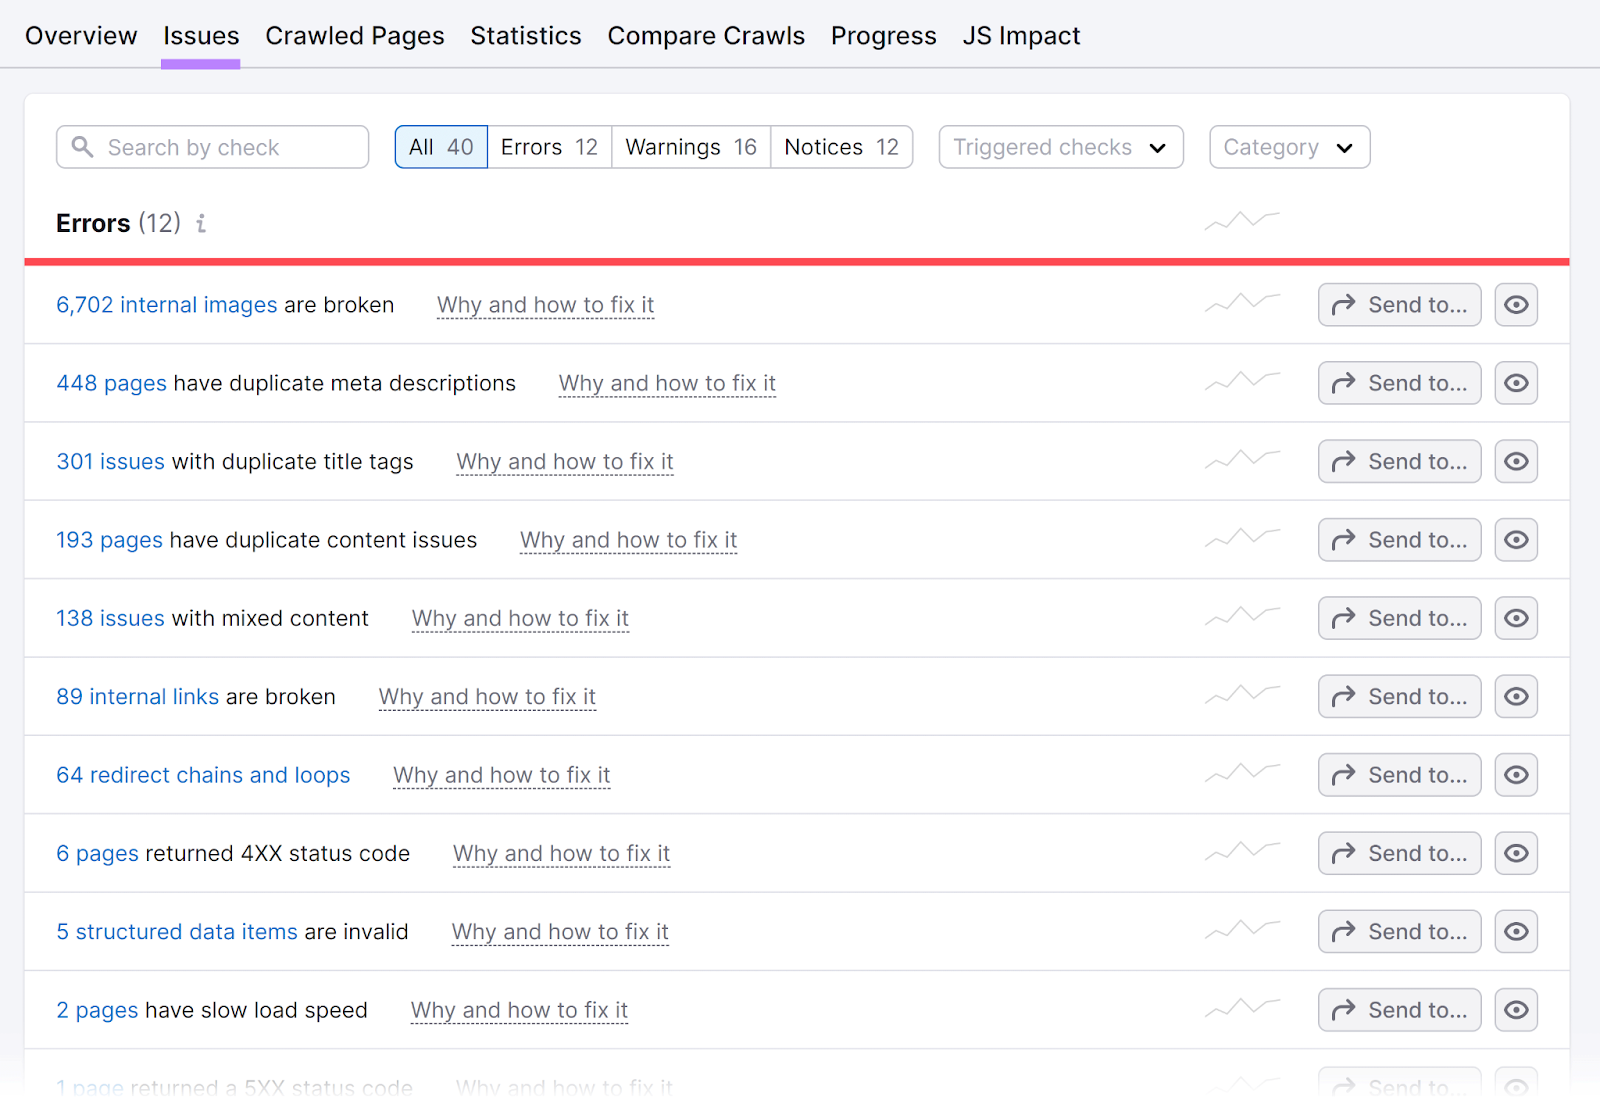The image size is (1600, 1097).
Task: Click the sparkline for broken internal images
Action: [1241, 303]
